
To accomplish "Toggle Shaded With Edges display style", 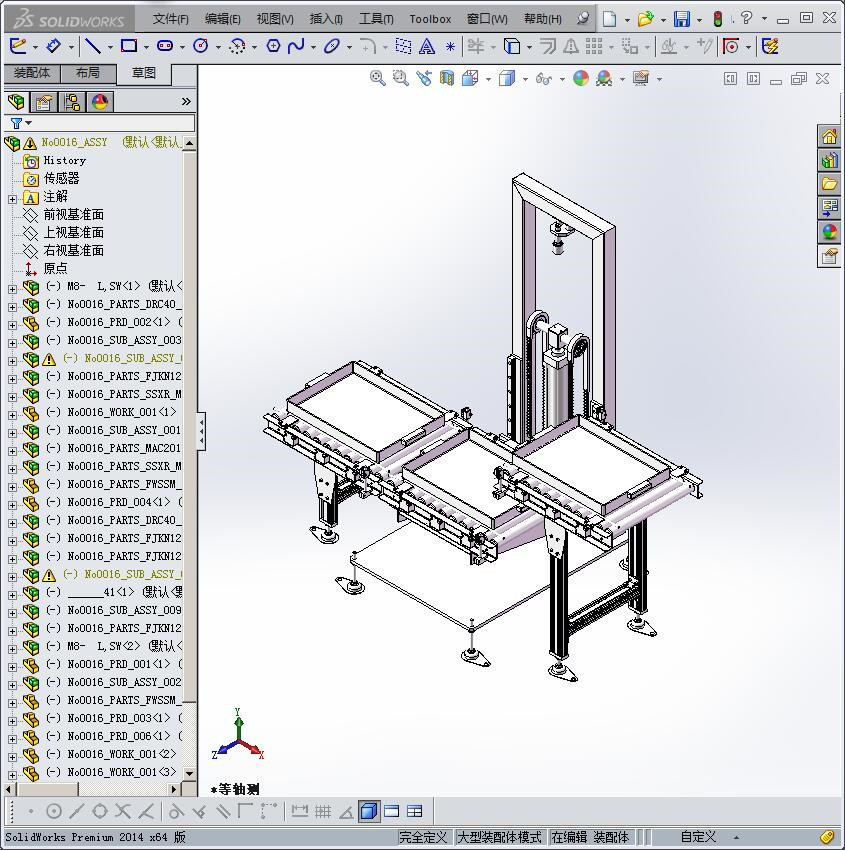I will 369,811.
